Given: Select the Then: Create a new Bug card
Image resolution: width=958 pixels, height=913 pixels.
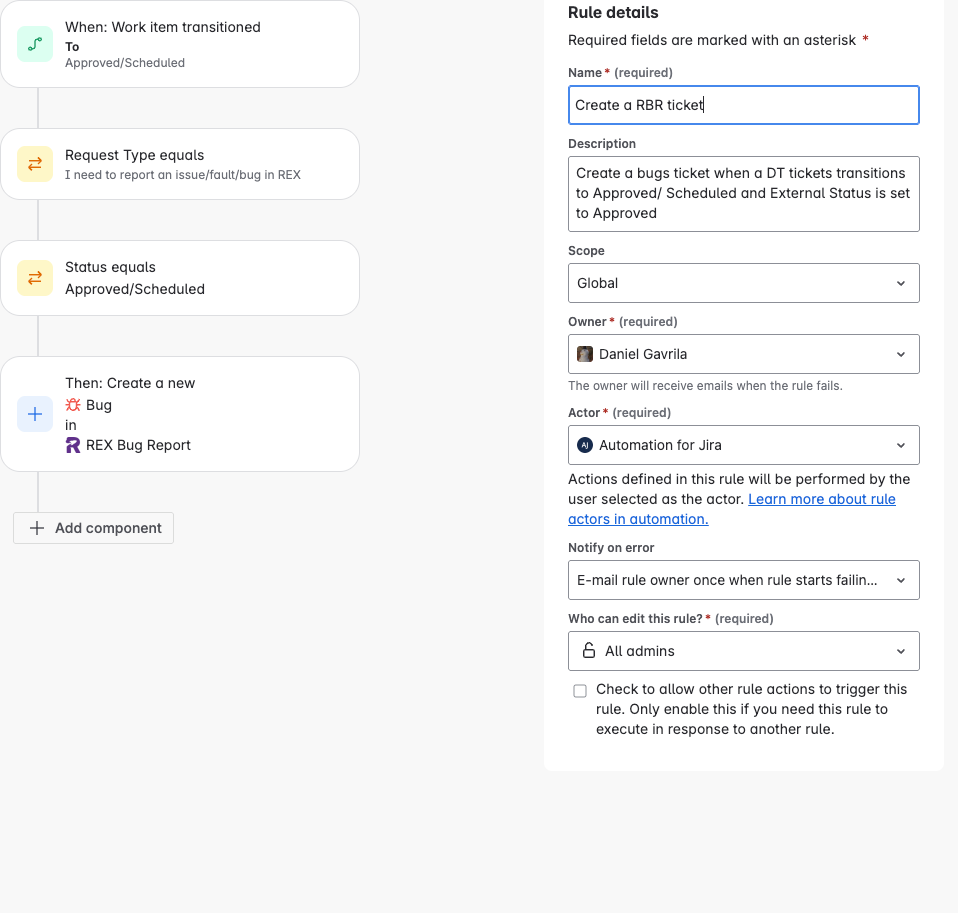Looking at the screenshot, I should tap(180, 414).
